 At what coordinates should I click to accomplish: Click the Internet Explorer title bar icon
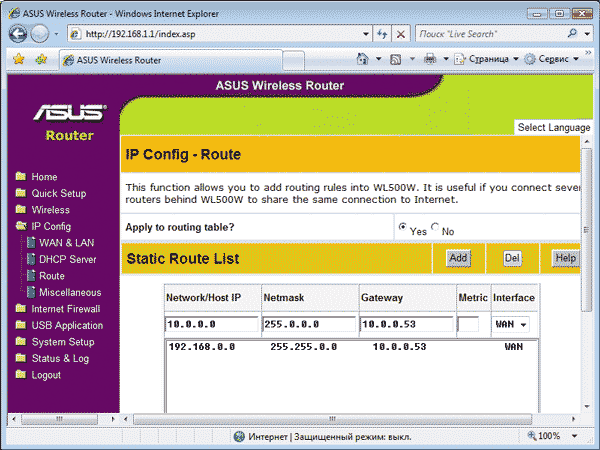(x=14, y=13)
